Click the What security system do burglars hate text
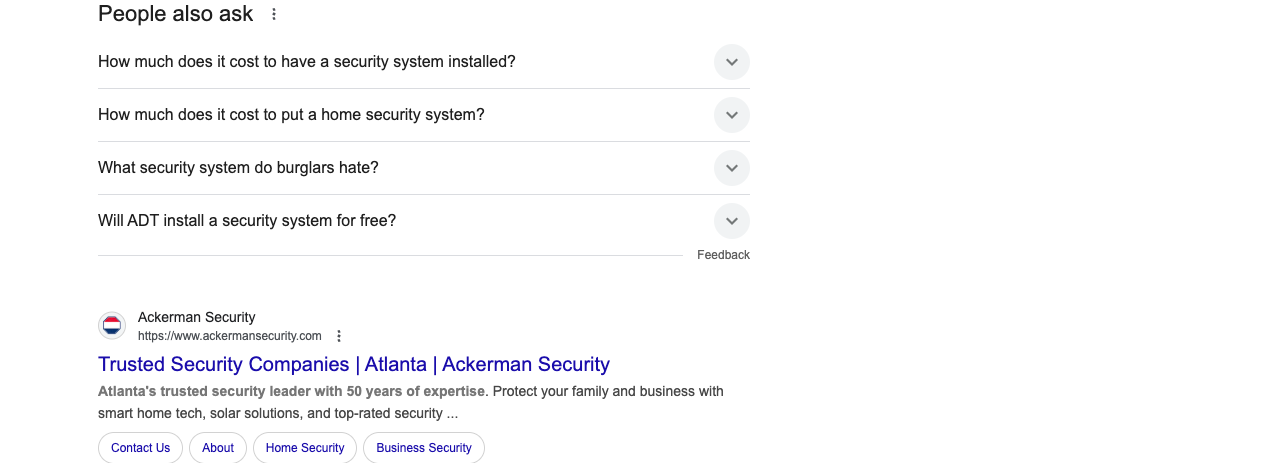The image size is (1280, 463). pyautogui.click(x=238, y=168)
